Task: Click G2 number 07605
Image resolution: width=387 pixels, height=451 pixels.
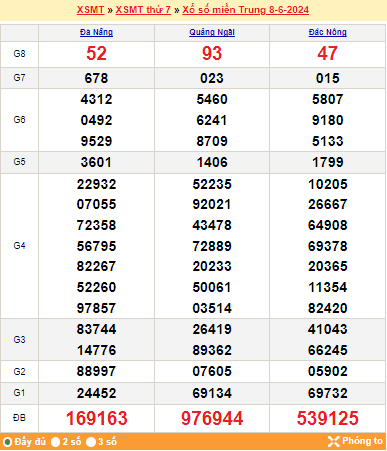Action: coord(212,371)
